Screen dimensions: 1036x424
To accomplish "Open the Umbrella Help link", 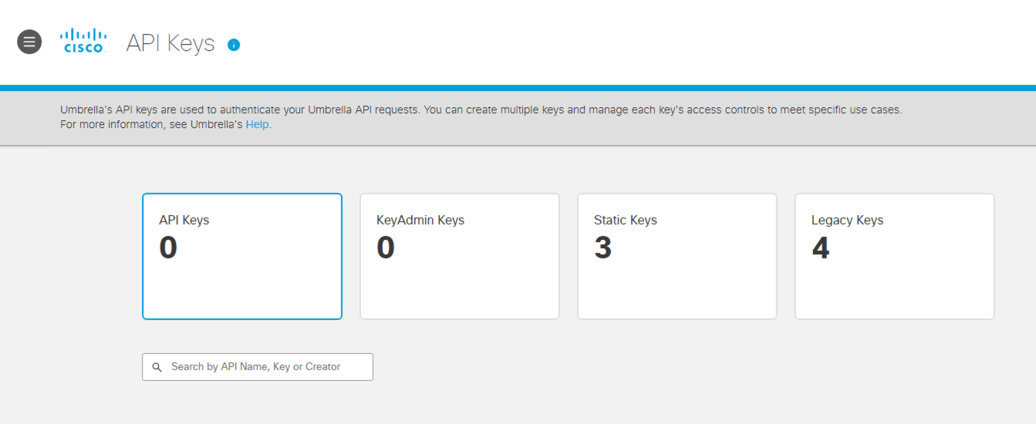I will (257, 124).
